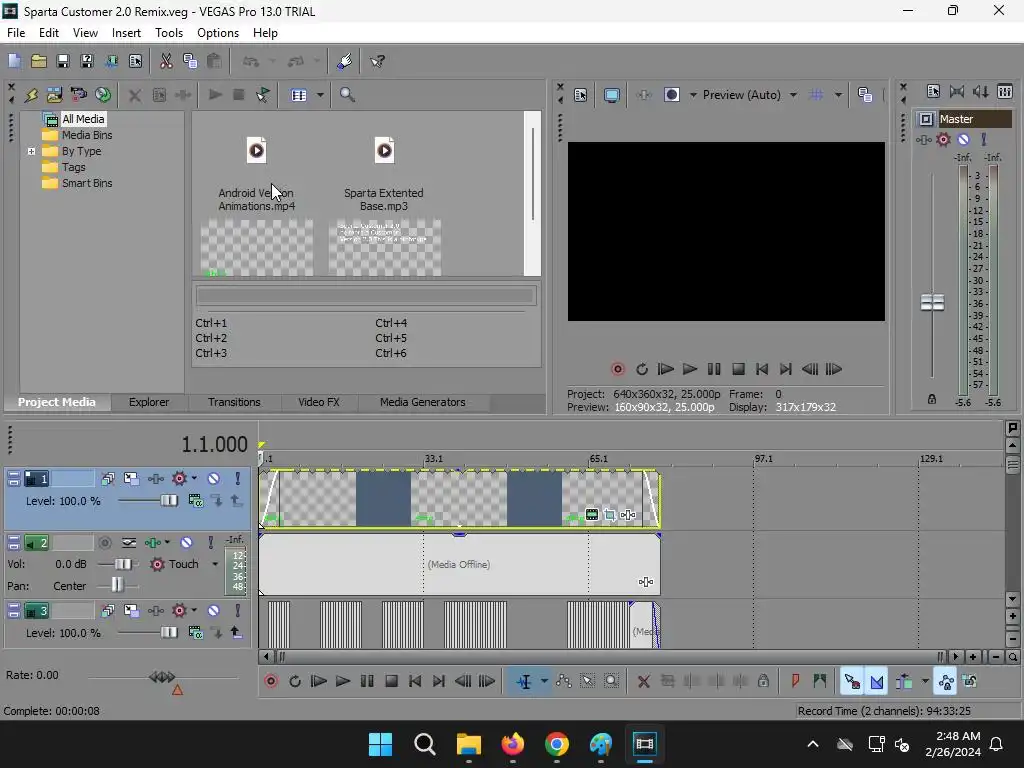Screen dimensions: 1024x768
Task: Expand the By Type tree node
Action: click(x=31, y=151)
